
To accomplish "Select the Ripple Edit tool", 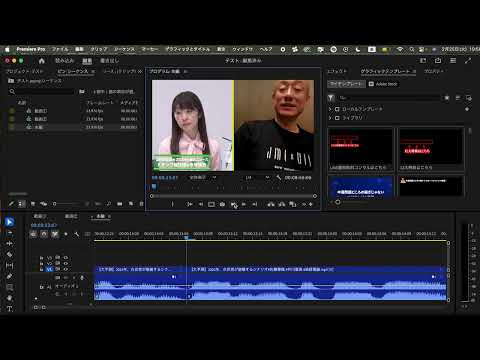I will [x=10, y=244].
